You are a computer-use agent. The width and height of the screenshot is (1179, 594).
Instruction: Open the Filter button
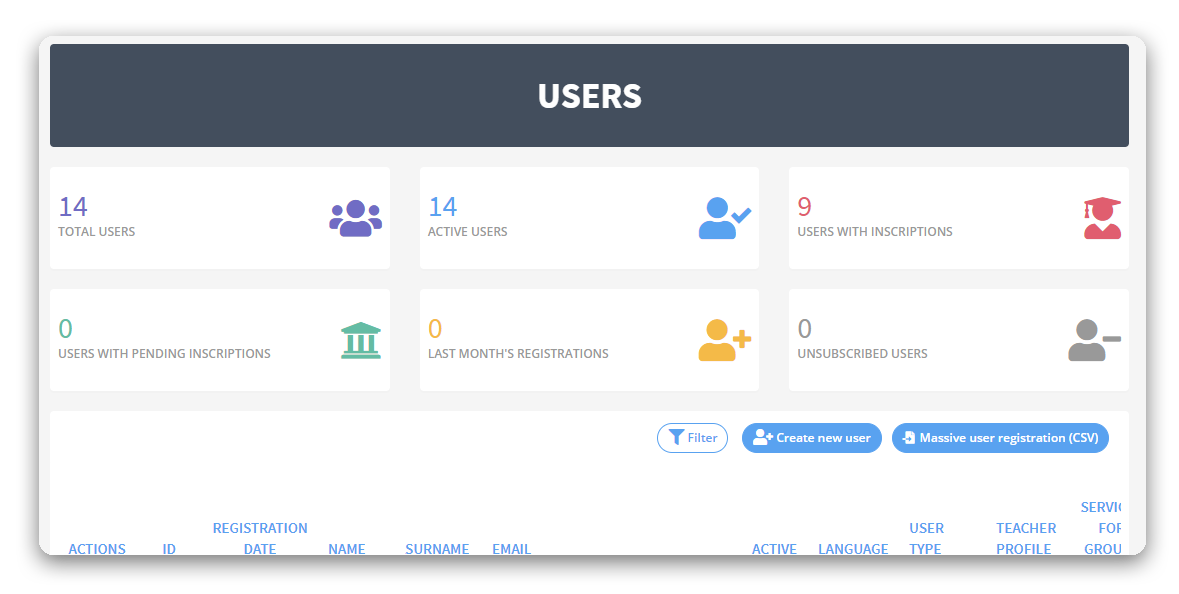692,438
